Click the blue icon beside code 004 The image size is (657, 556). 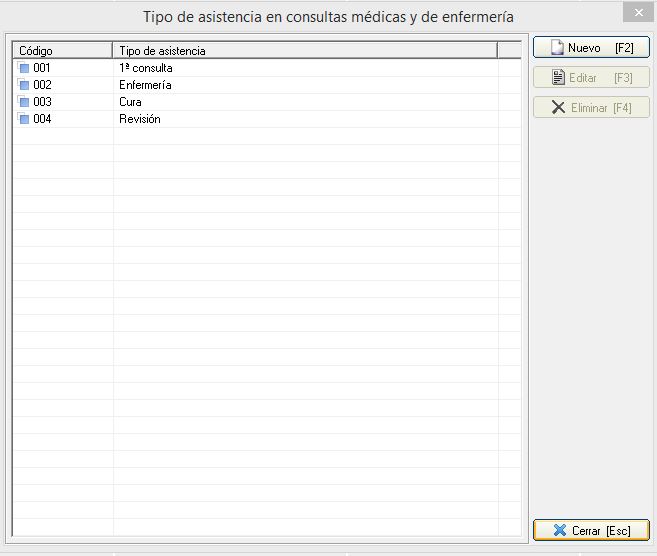click(24, 119)
